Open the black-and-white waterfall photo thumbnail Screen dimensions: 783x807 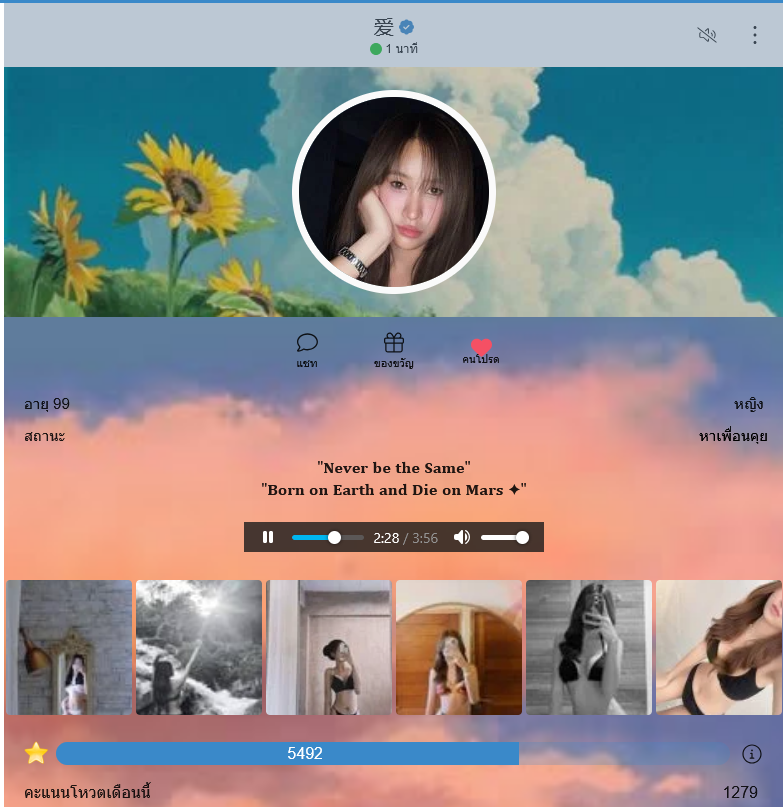199,647
